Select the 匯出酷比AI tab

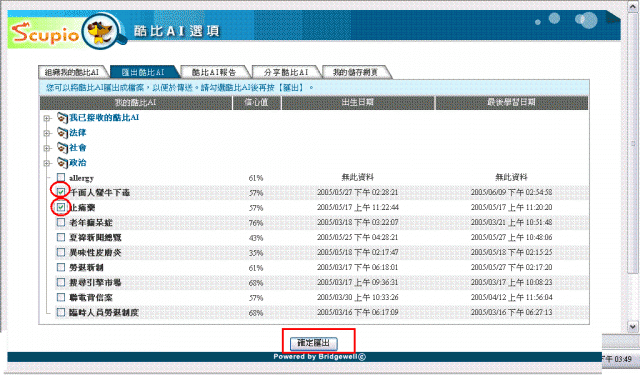tap(143, 73)
